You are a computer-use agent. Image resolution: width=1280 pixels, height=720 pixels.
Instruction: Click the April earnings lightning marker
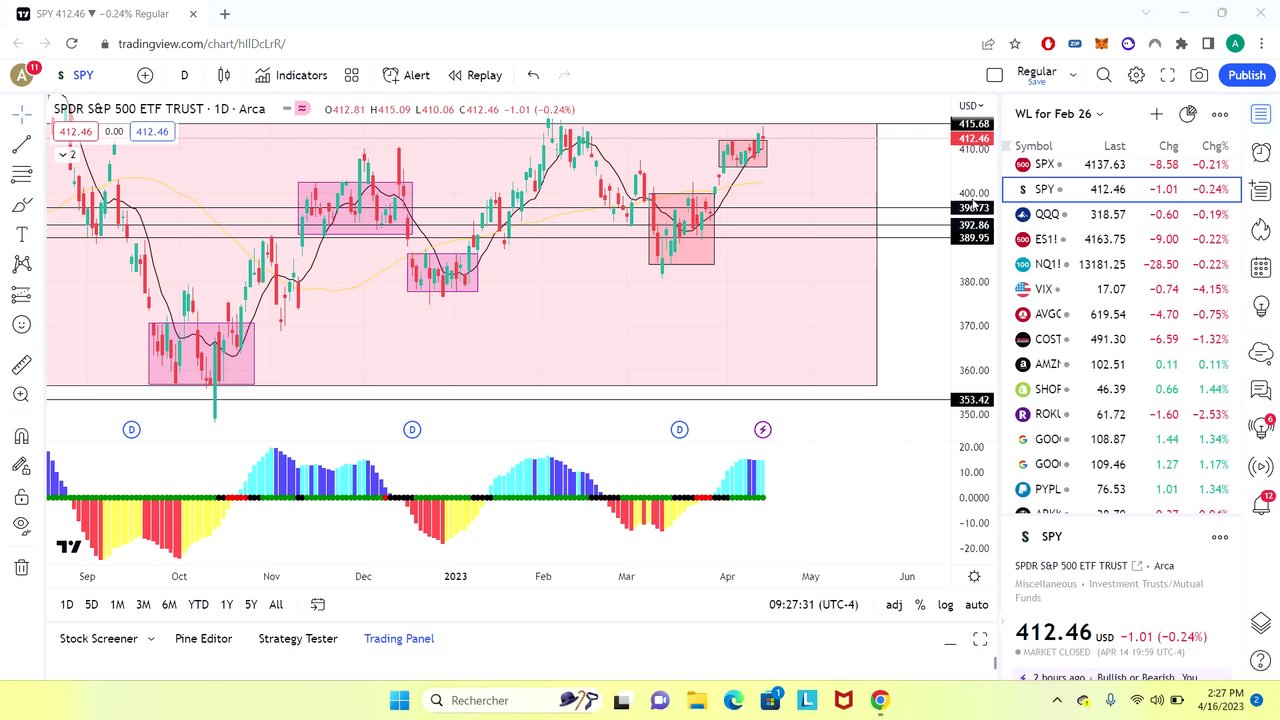pos(762,430)
